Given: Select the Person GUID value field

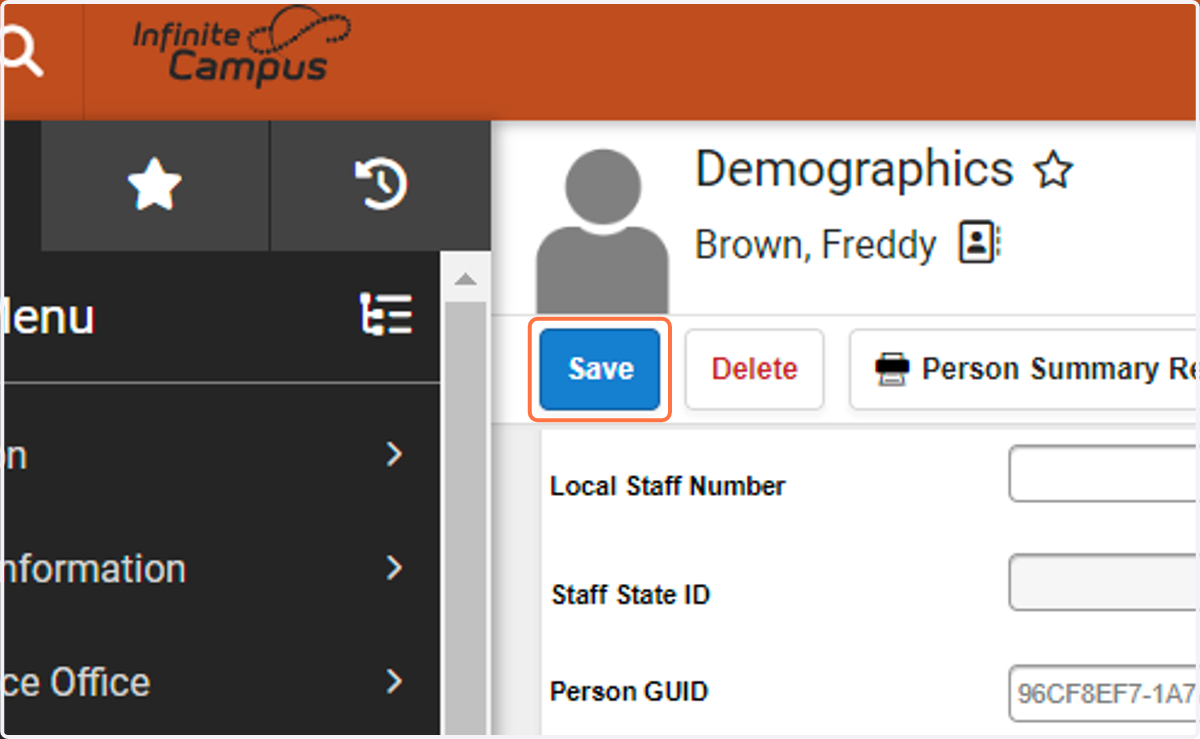Looking at the screenshot, I should [1104, 692].
